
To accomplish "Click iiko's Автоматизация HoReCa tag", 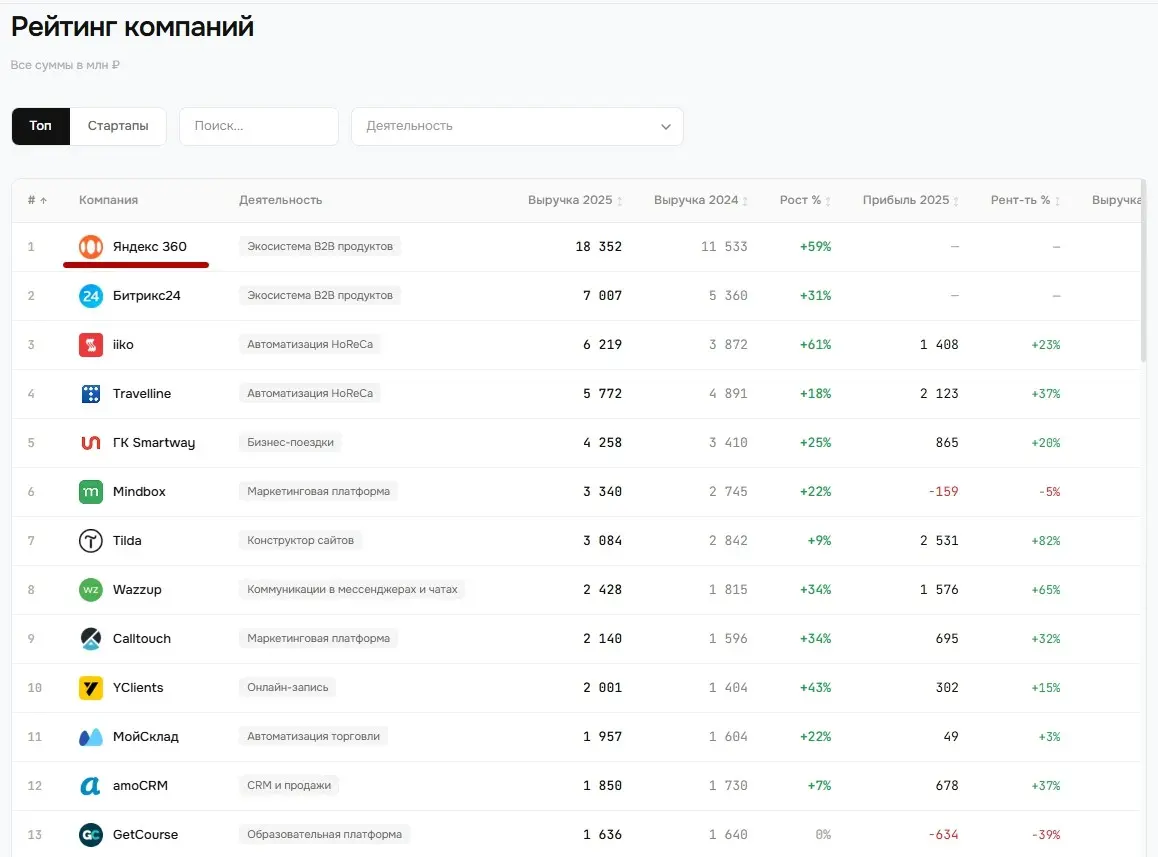I will click(310, 344).
